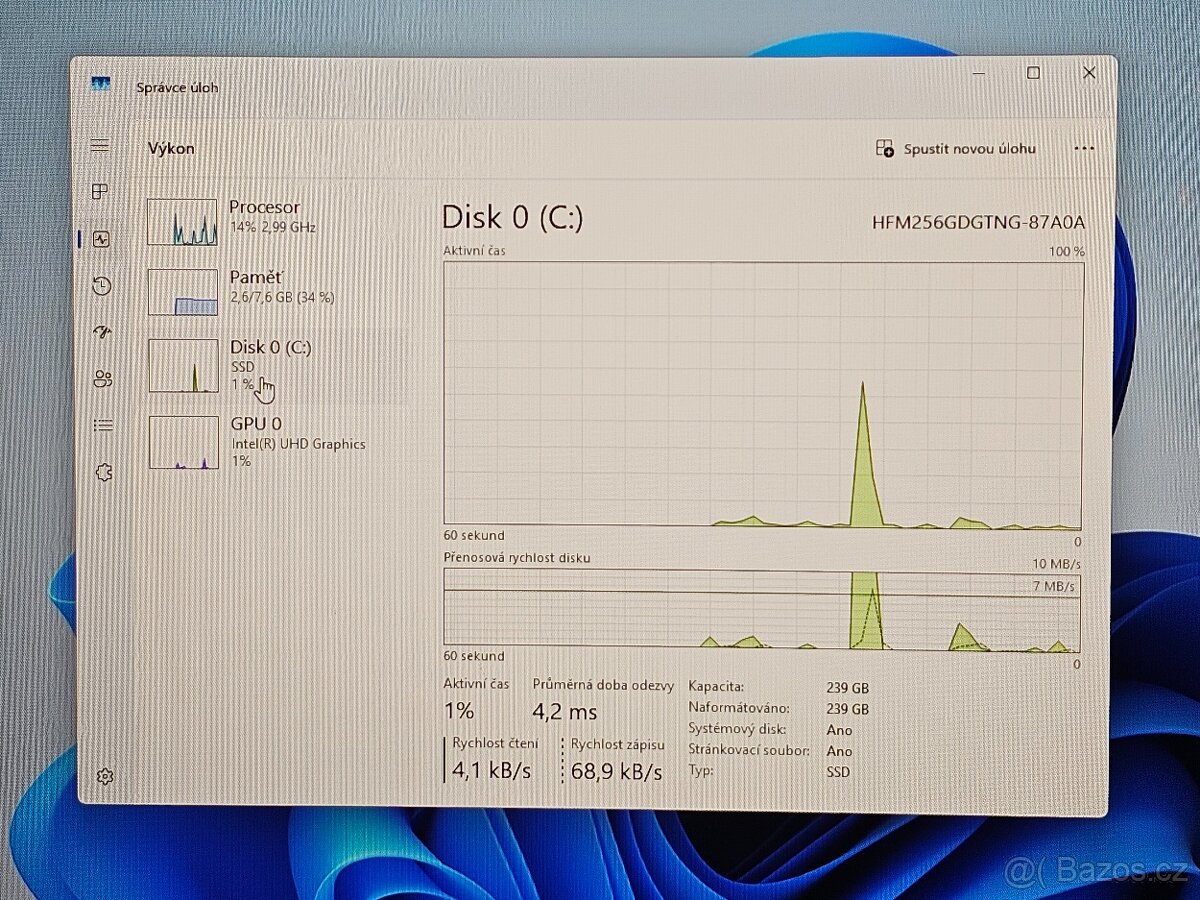Click the Aktivní čas large graph
This screenshot has height=900, width=1200.
tap(763, 394)
